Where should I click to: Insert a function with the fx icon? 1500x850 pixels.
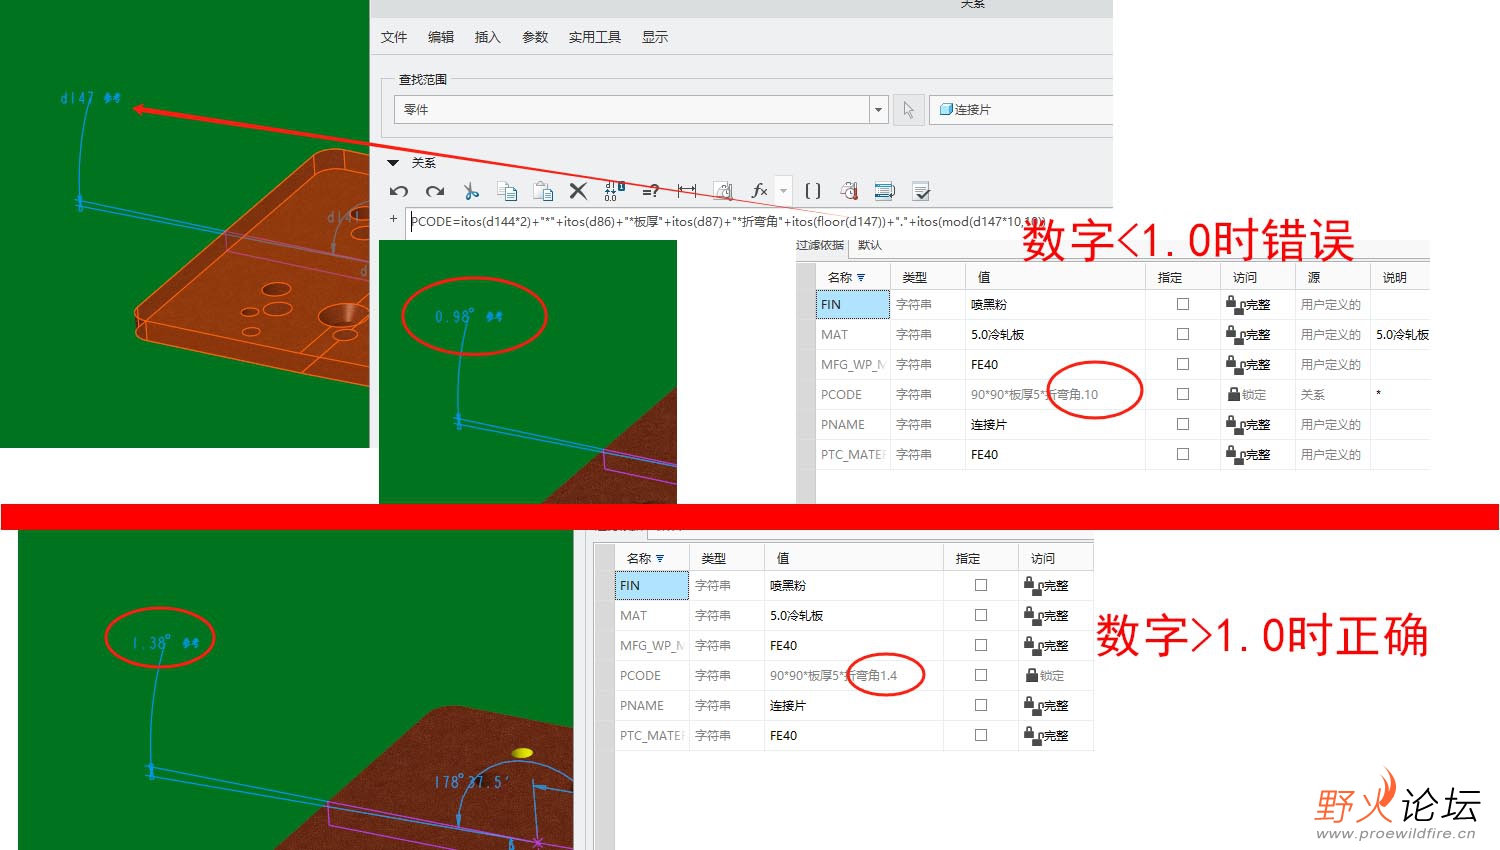(x=759, y=191)
